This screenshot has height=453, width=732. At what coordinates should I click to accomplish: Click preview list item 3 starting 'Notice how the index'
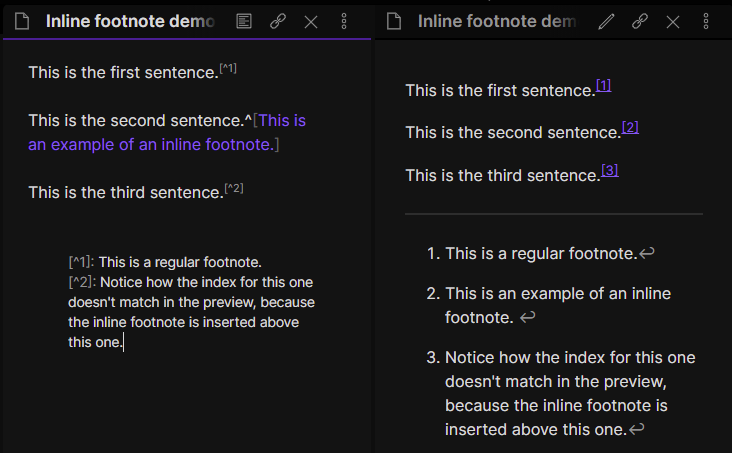coord(570,393)
